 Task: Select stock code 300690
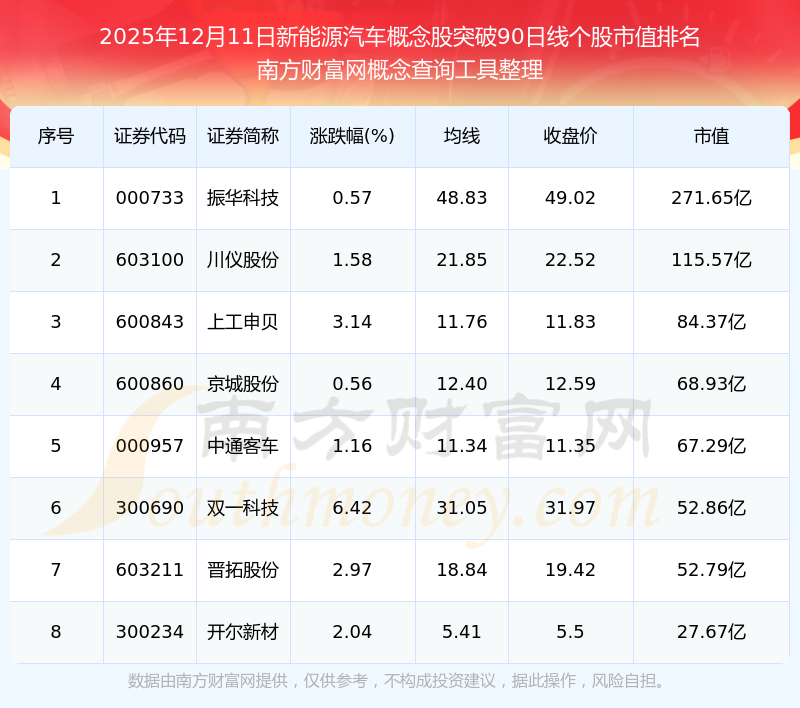[x=149, y=508]
